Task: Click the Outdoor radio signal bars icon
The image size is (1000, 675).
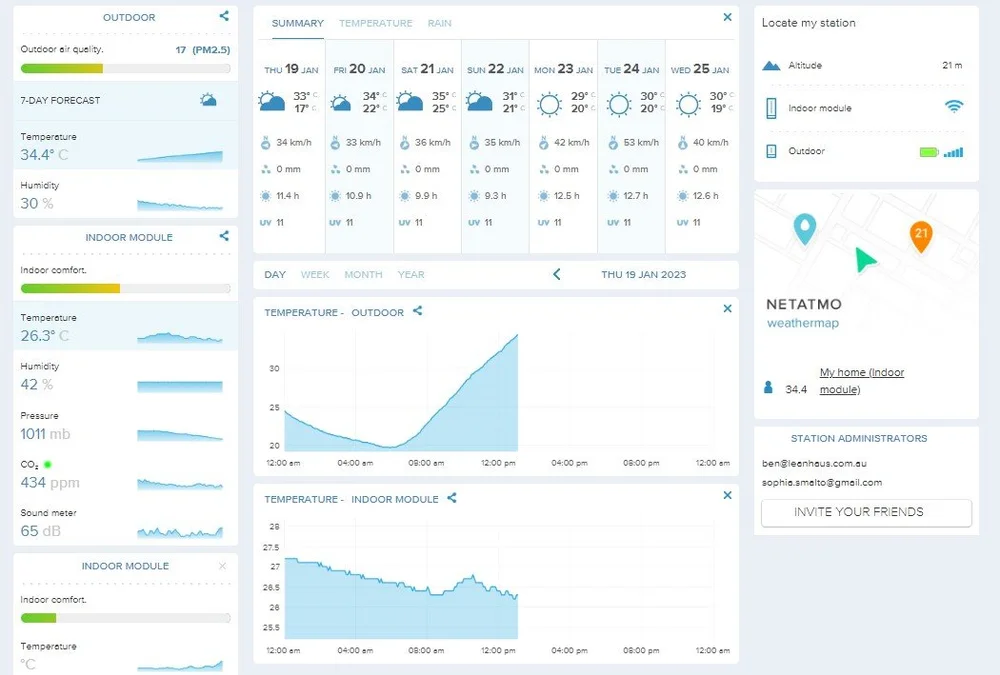Action: click(953, 152)
